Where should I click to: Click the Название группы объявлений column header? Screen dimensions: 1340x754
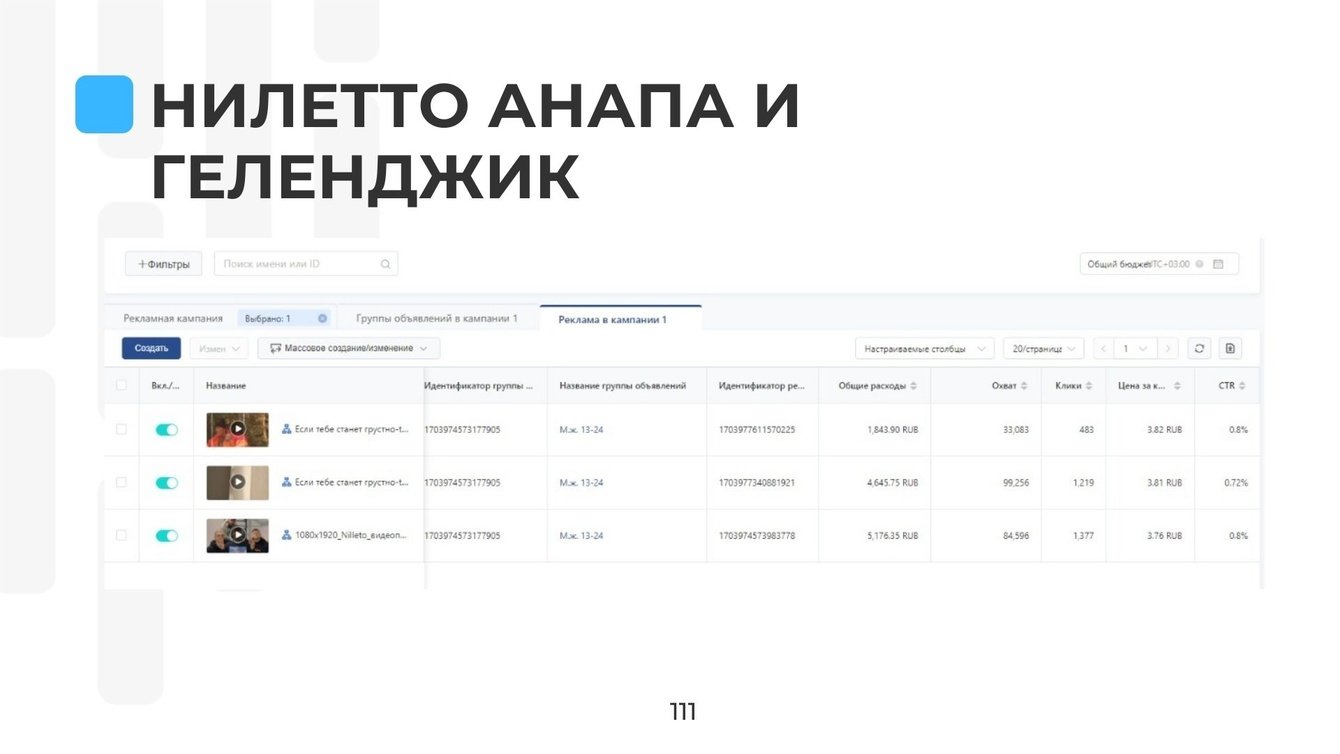[x=623, y=386]
